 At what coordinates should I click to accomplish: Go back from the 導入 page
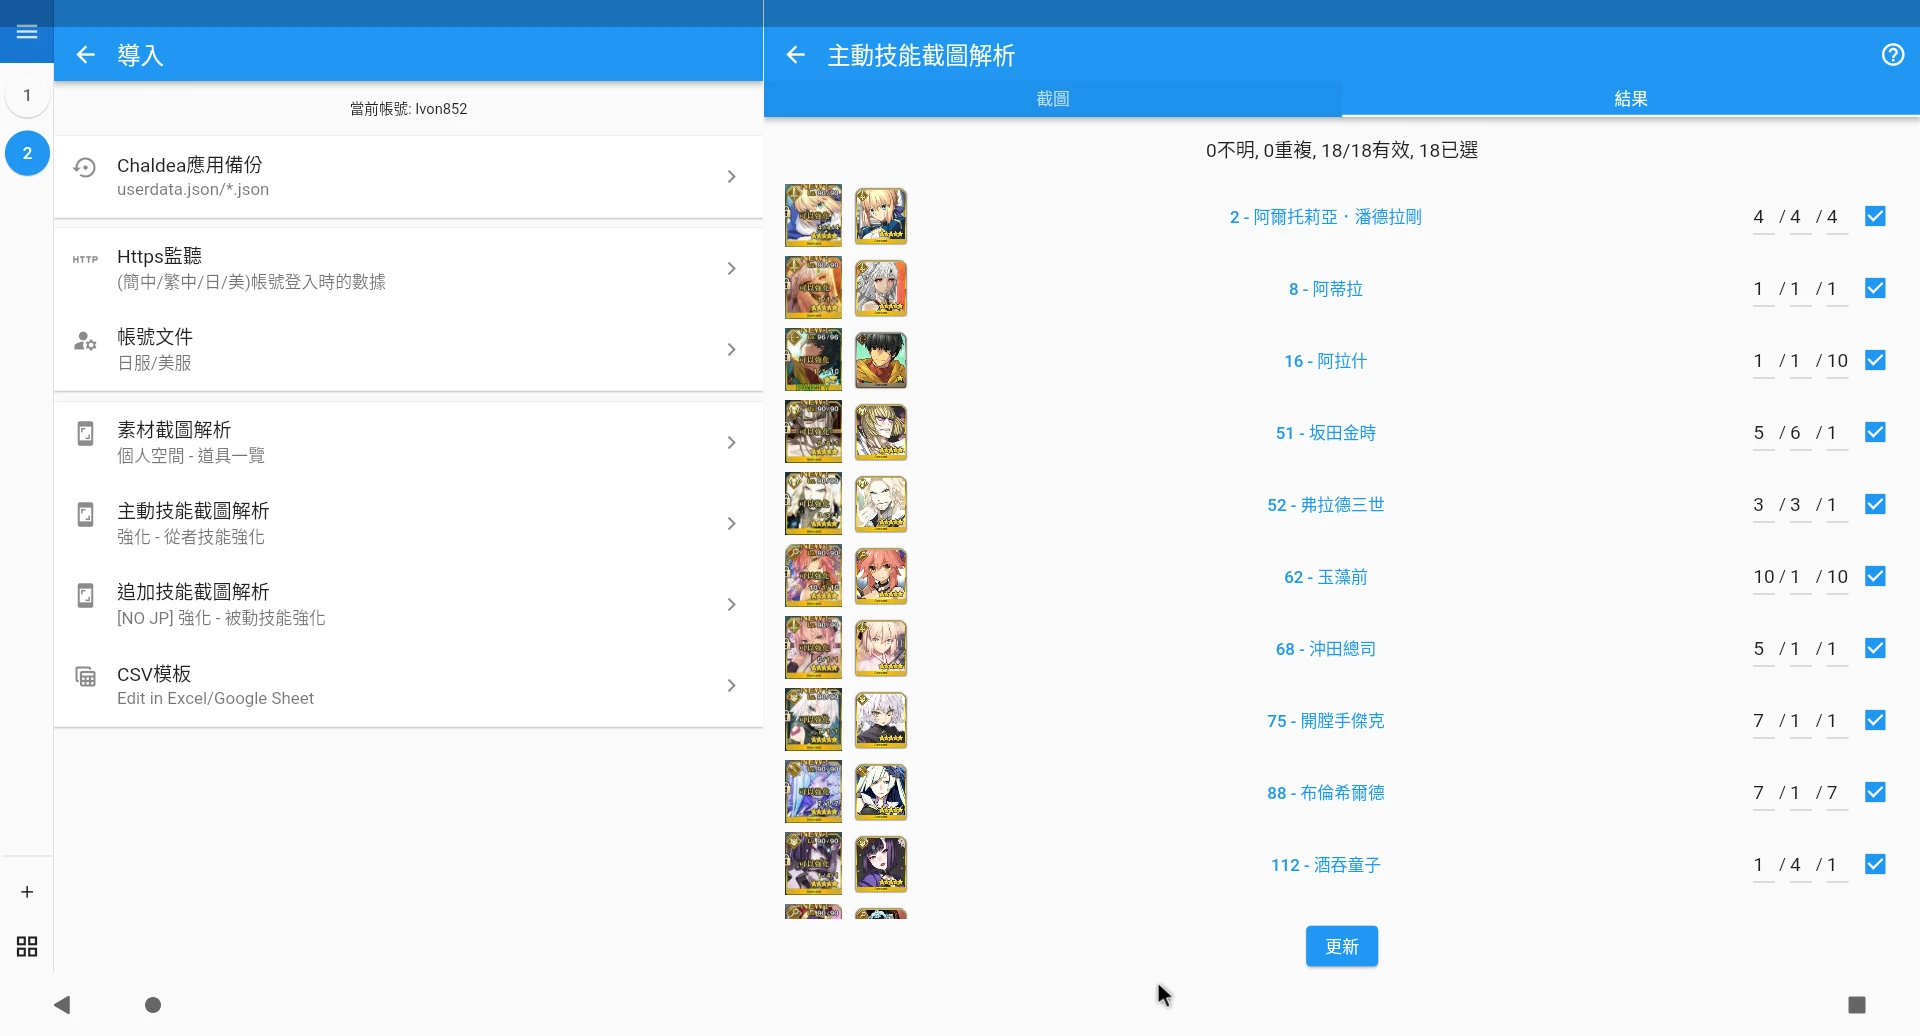point(86,55)
